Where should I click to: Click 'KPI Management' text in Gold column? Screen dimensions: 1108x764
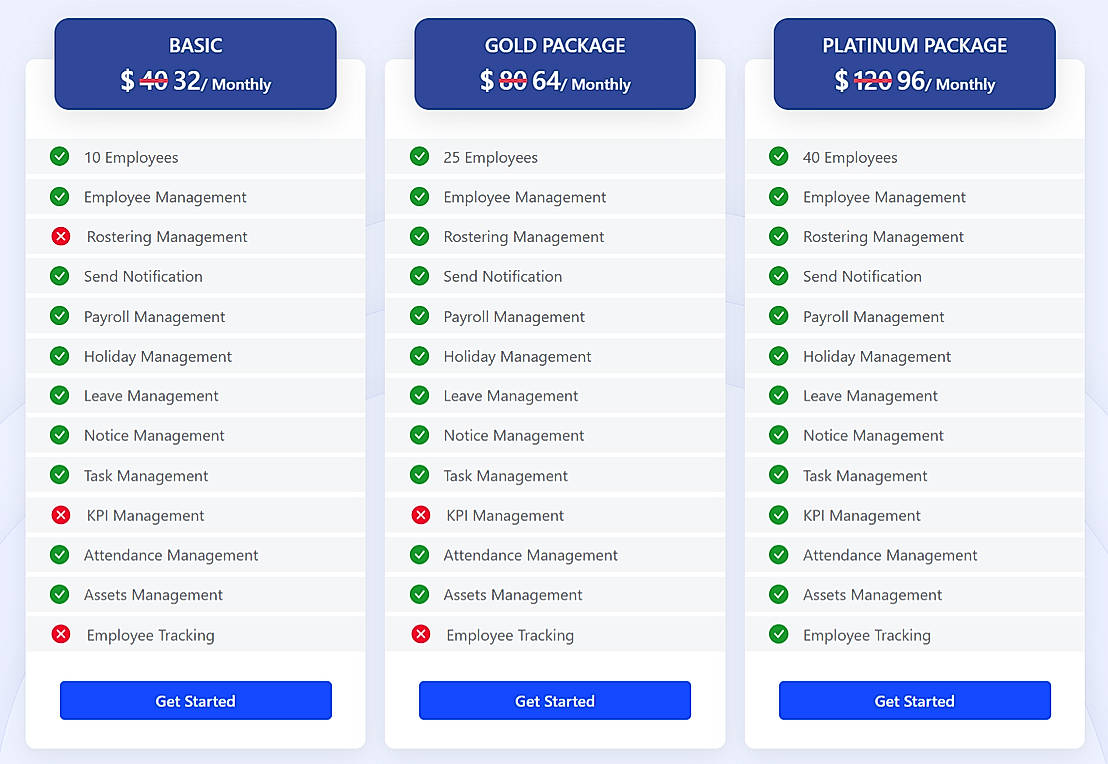point(505,516)
